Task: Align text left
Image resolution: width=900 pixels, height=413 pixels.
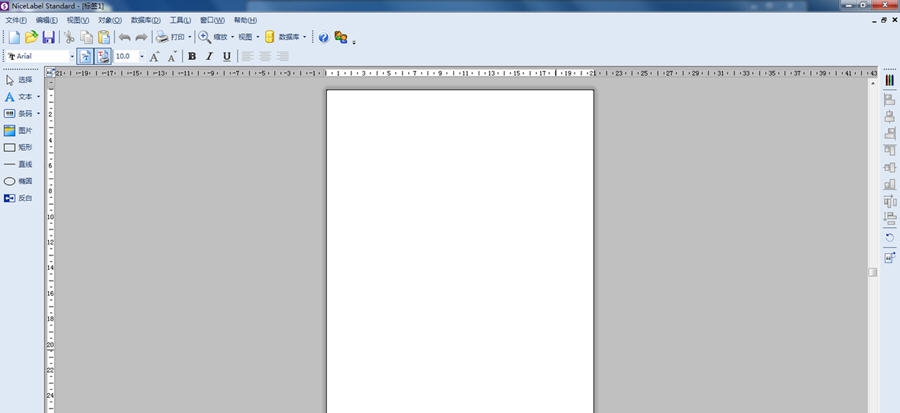Action: pos(247,56)
